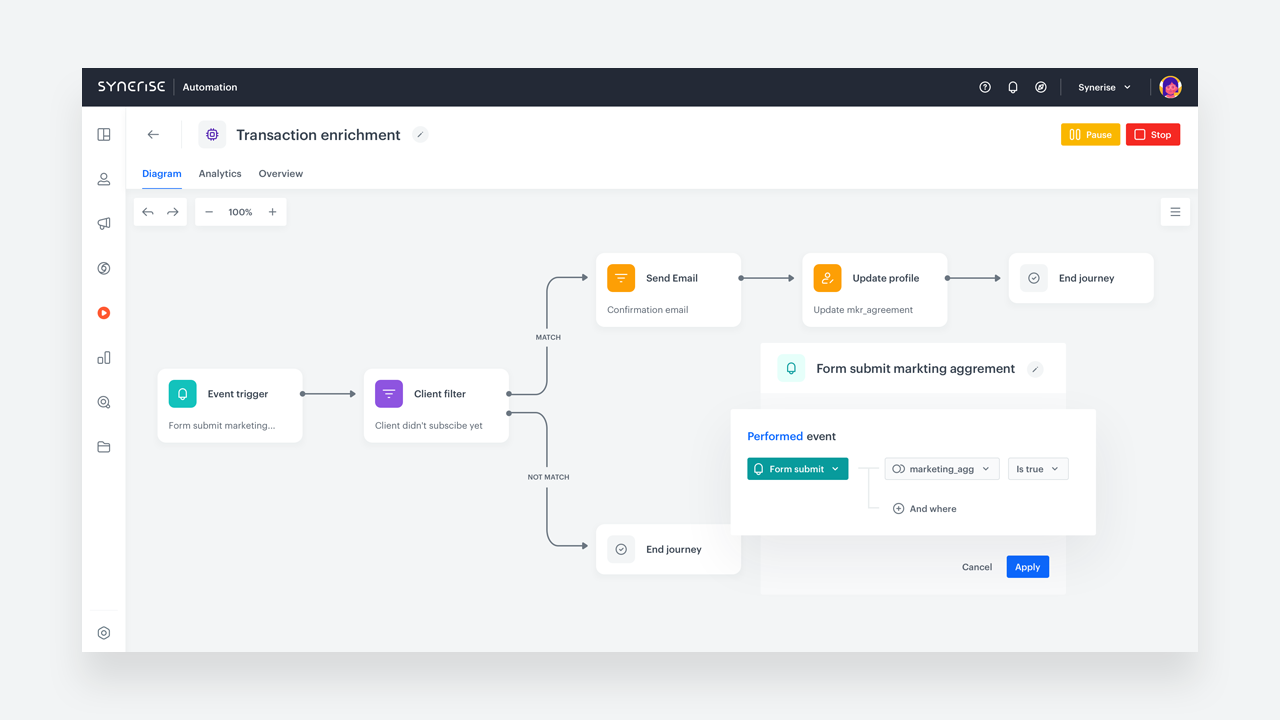Undo the last diagram change
This screenshot has height=720, width=1280.
pos(148,212)
